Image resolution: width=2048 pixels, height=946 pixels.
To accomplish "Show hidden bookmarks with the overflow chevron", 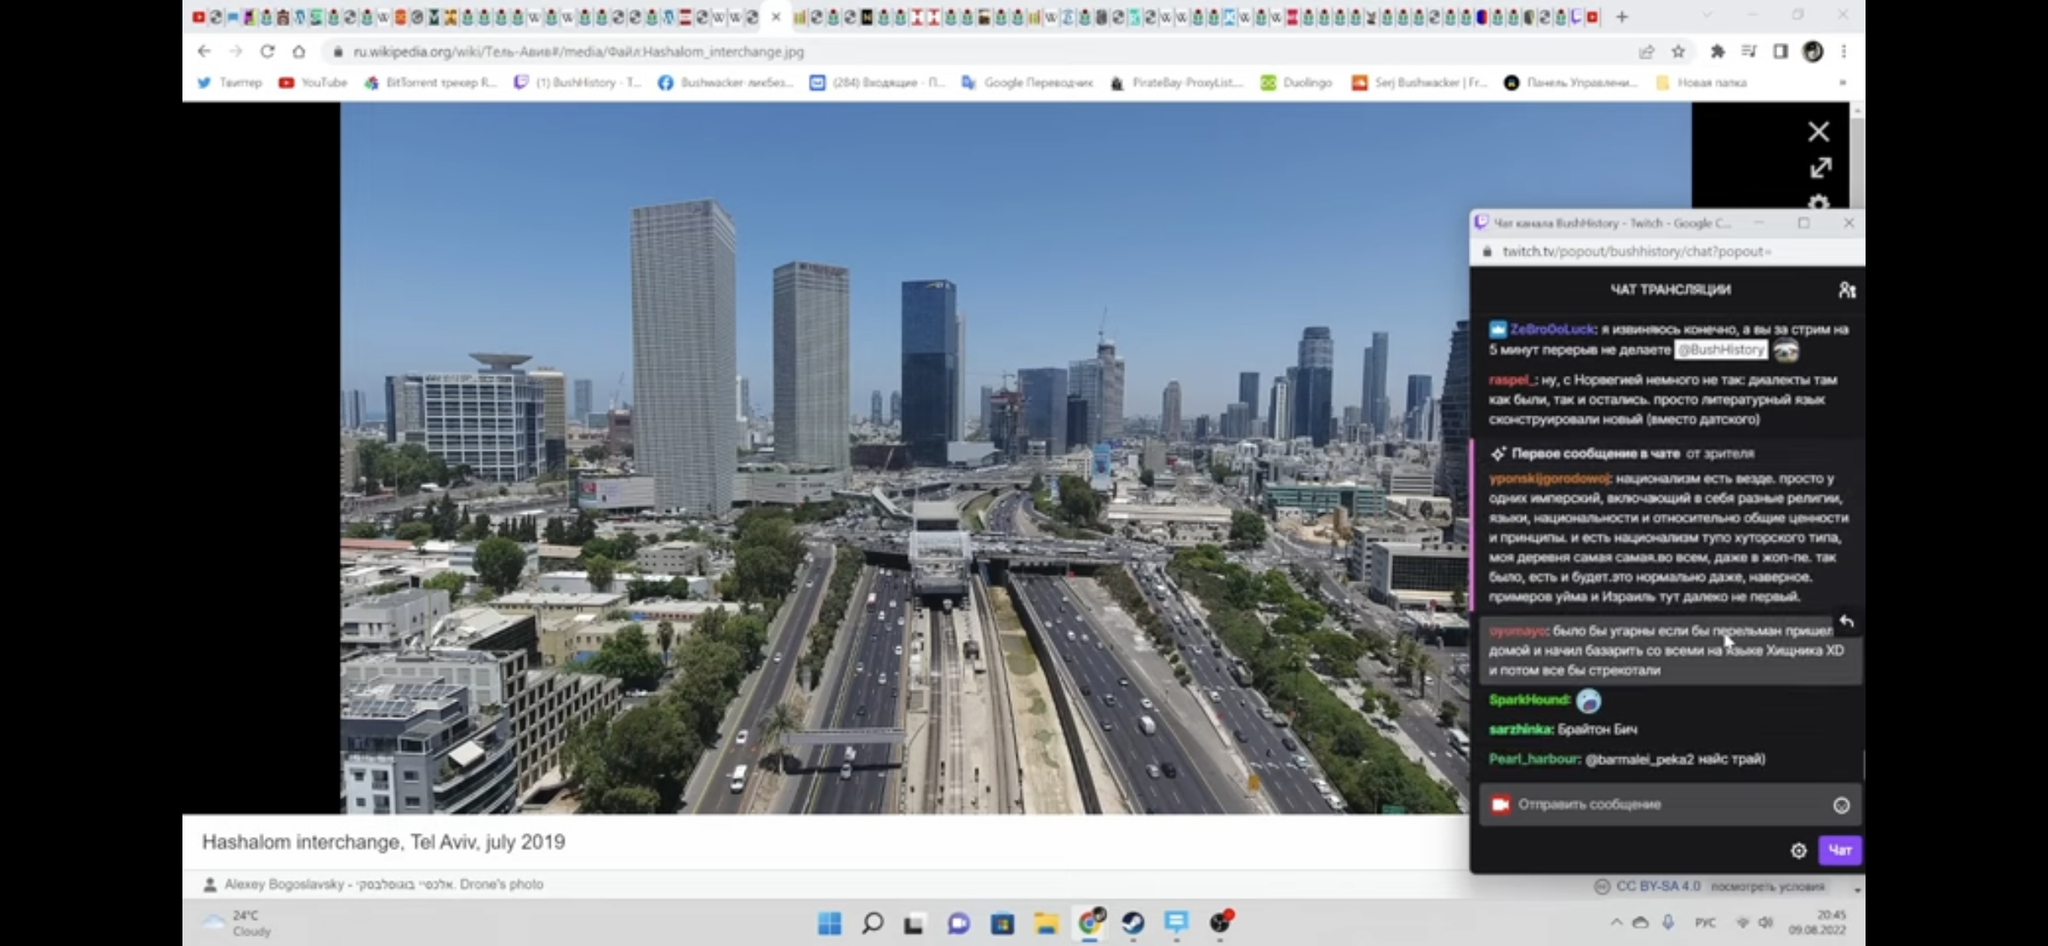I will coord(1842,83).
